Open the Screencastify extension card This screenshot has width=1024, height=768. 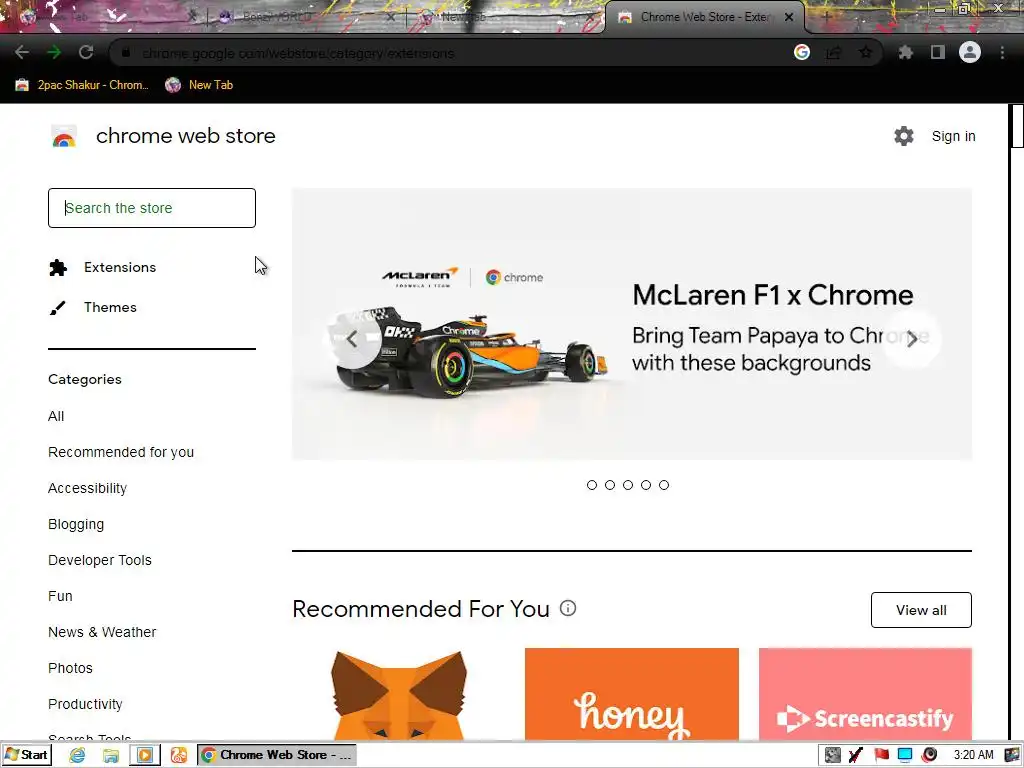tap(865, 694)
